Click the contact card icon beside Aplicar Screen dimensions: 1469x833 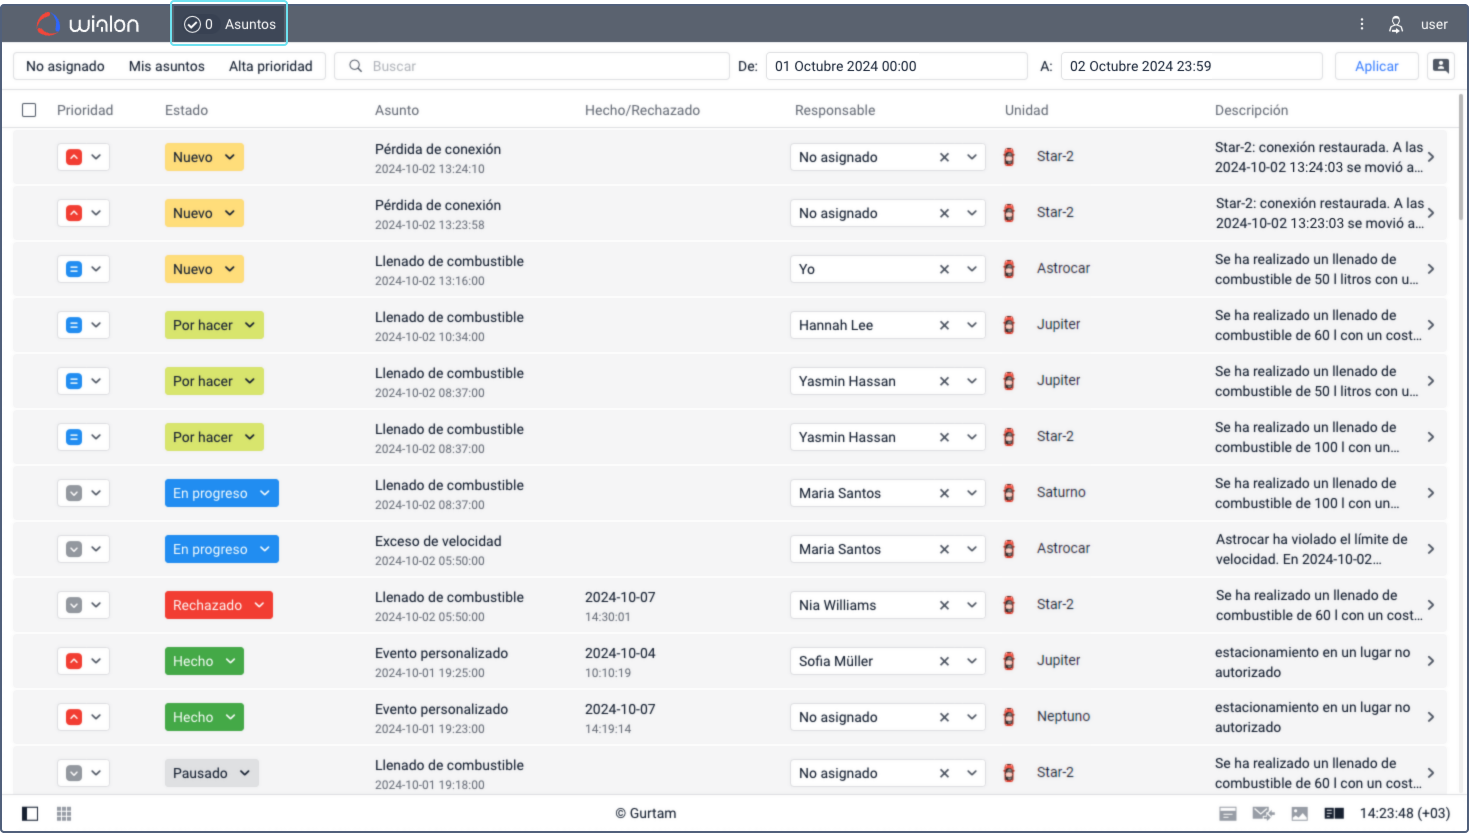click(x=1440, y=66)
